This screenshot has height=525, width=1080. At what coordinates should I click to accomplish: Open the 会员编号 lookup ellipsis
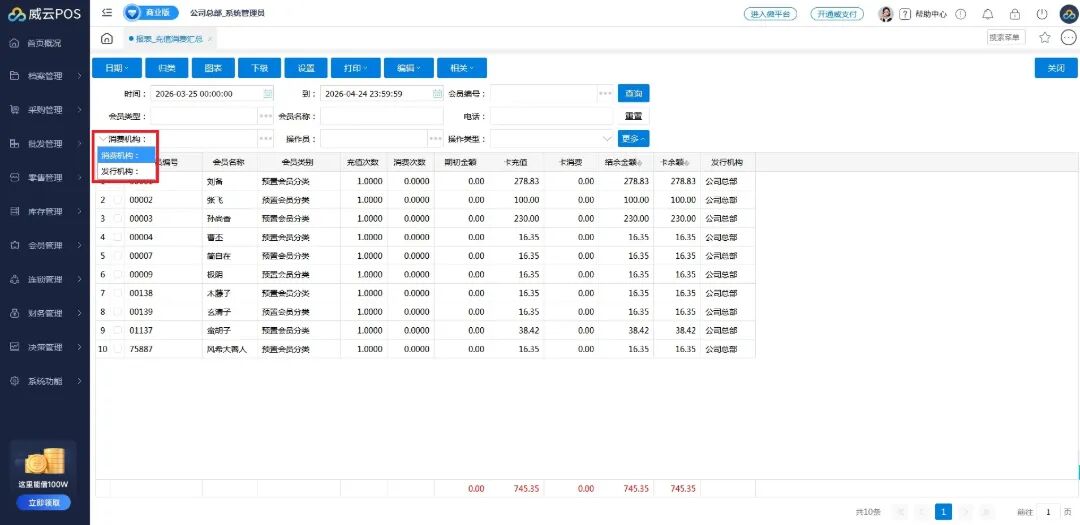(605, 94)
